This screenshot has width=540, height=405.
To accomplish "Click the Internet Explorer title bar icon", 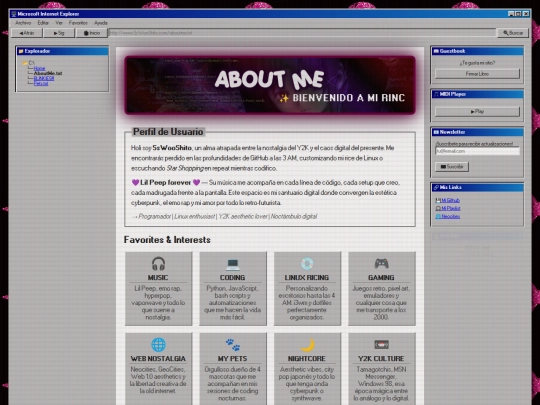I will 14,14.
